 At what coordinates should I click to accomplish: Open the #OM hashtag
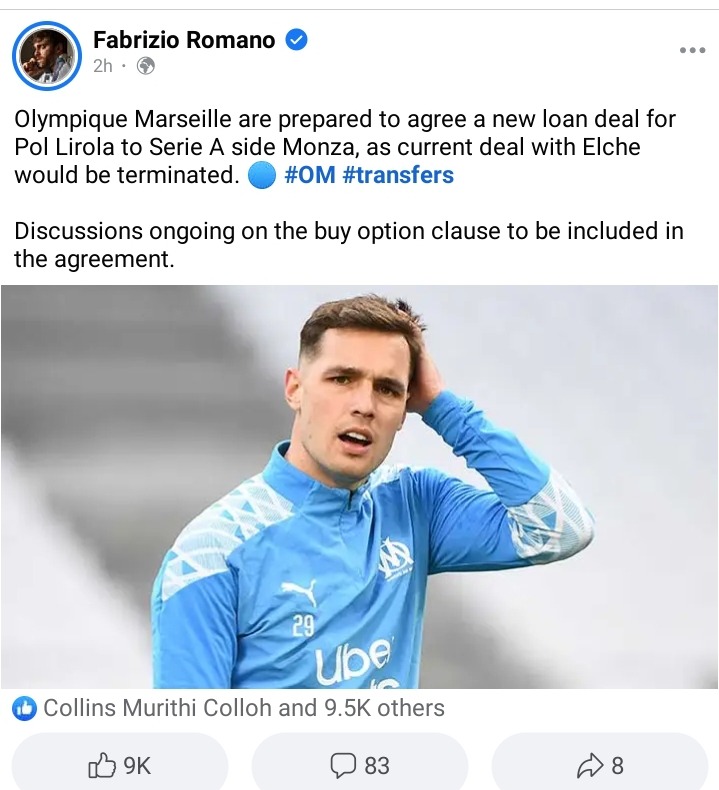click(310, 175)
